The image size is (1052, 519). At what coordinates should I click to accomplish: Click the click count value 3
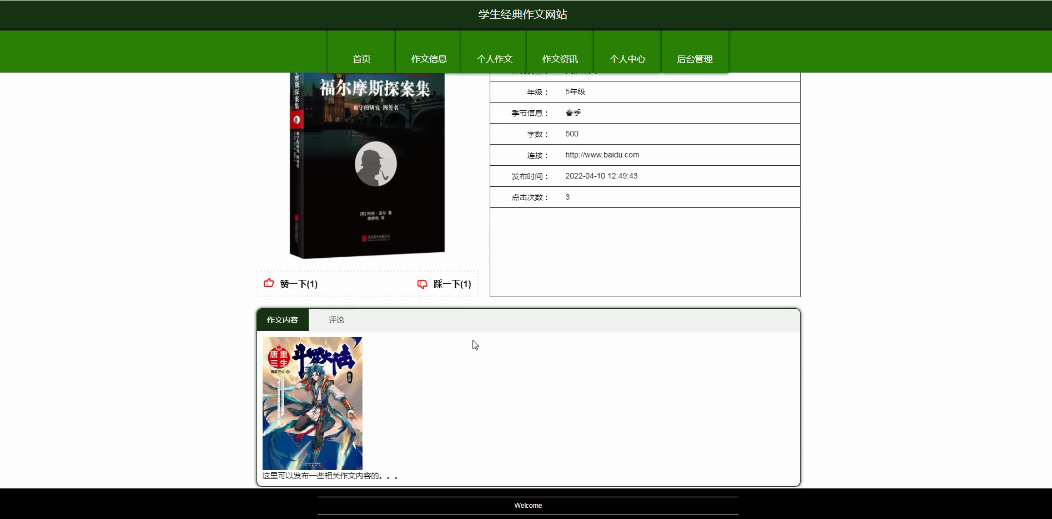(568, 197)
